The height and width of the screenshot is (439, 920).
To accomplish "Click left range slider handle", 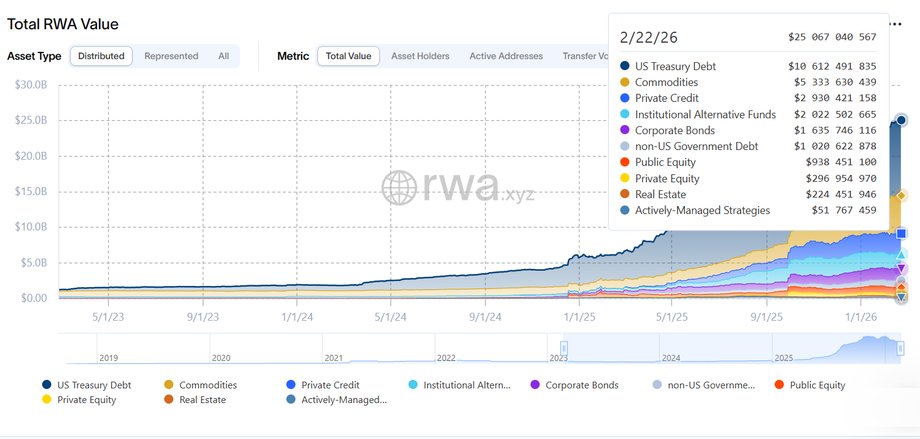I will (x=550, y=348).
